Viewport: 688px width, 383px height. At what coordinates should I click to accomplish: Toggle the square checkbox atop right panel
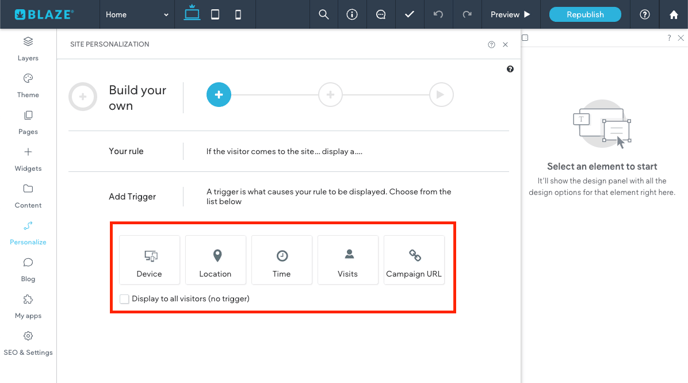pos(525,38)
